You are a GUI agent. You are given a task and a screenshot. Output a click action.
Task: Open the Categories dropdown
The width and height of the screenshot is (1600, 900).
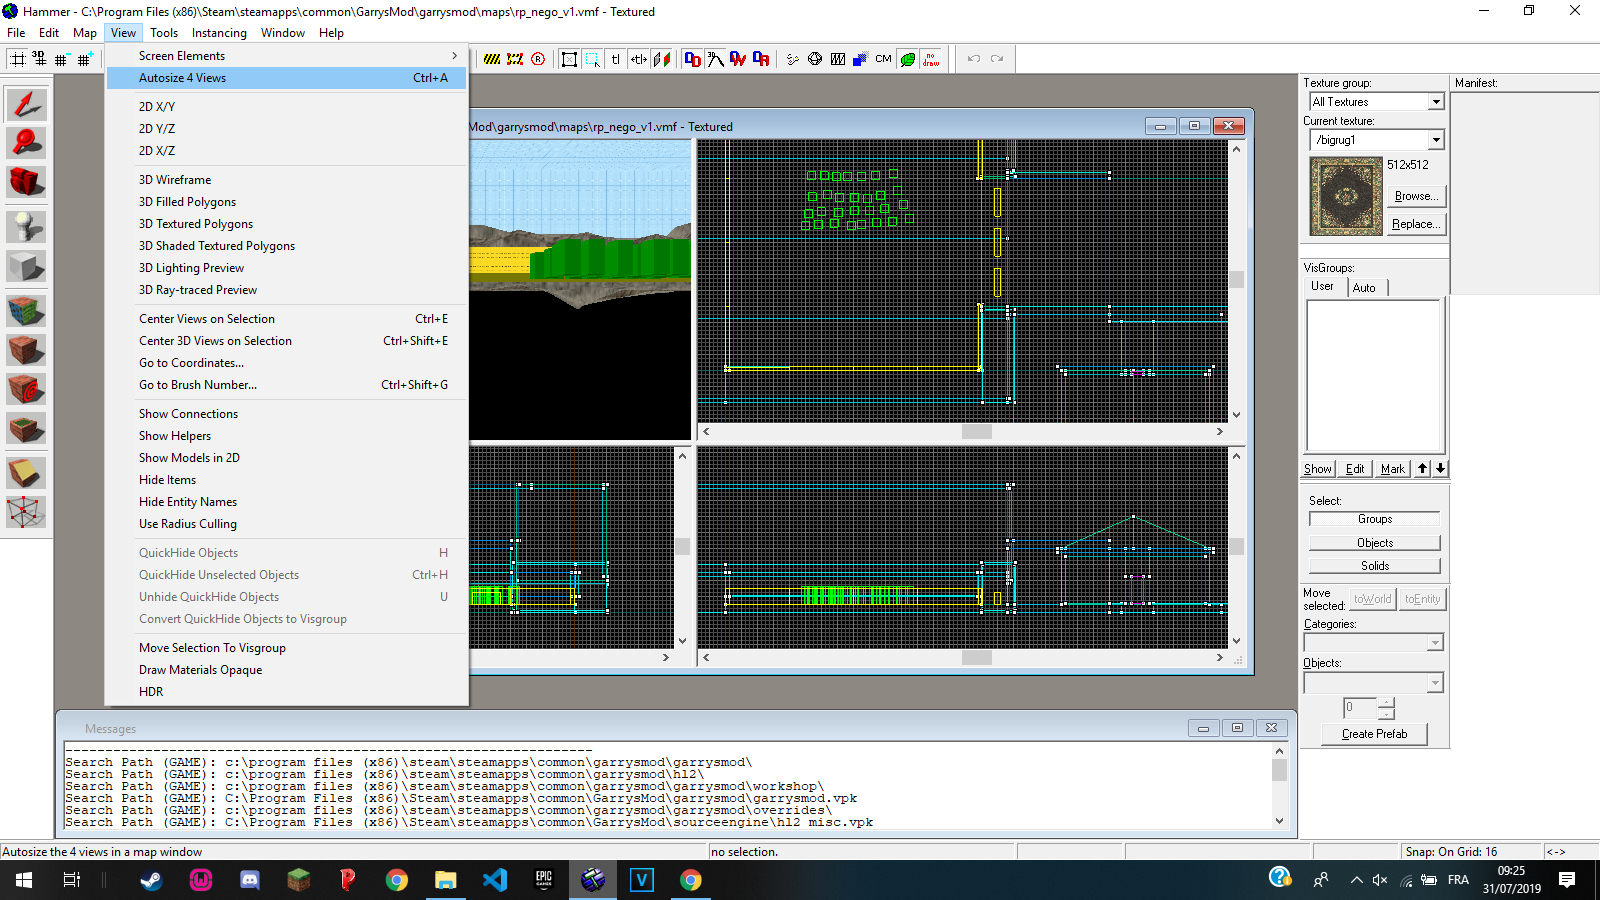[1373, 643]
